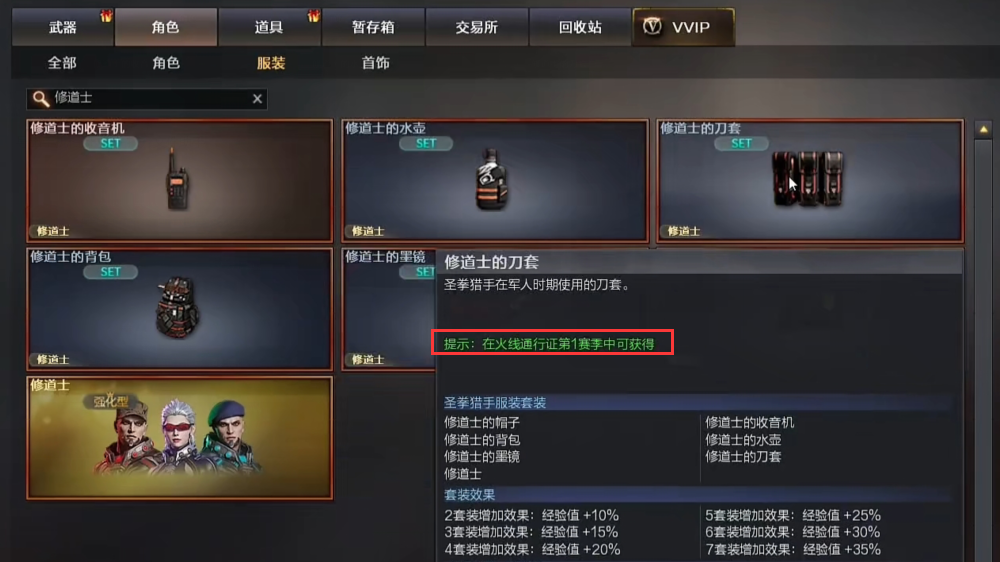Click SET badge on 修道士的背包
Viewport: 1000px width, 562px height.
pyautogui.click(x=110, y=272)
